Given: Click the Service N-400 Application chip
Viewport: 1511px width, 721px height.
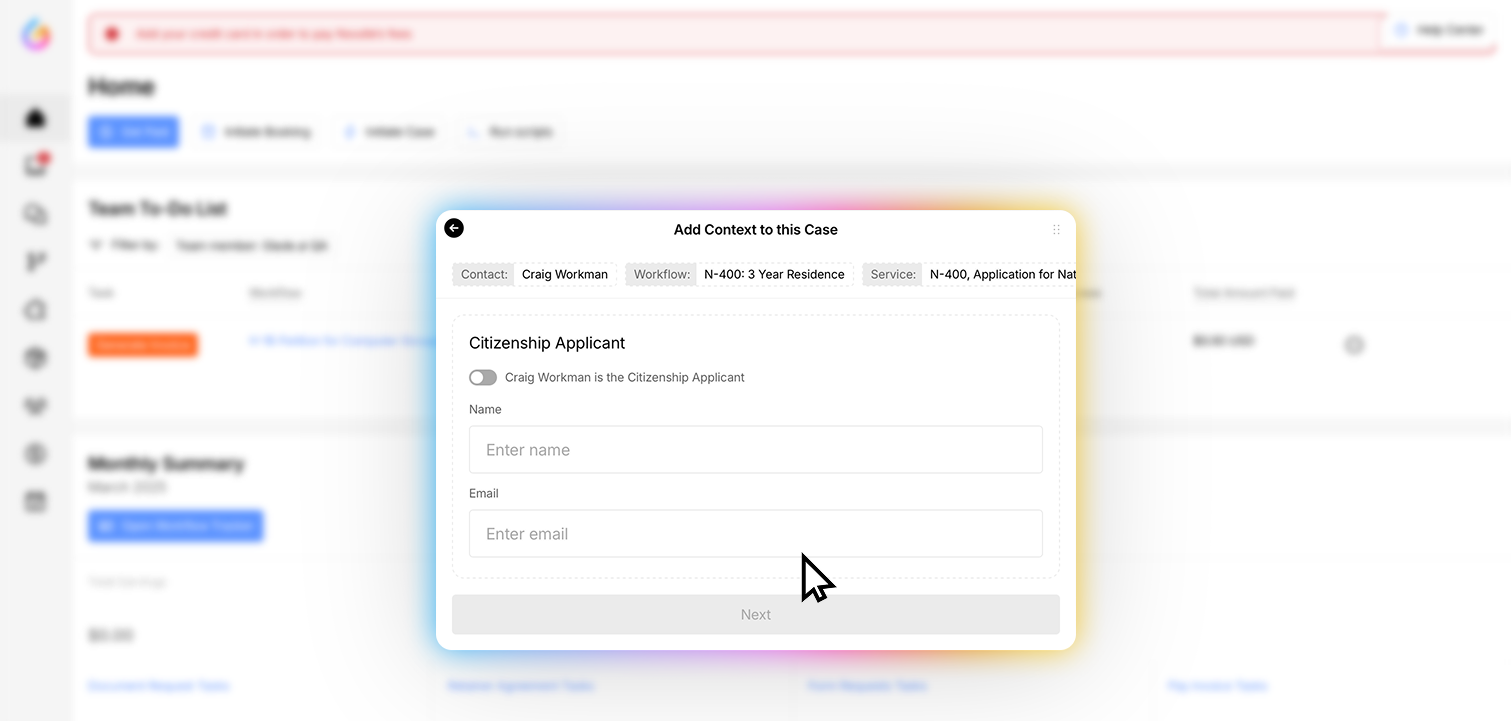Looking at the screenshot, I should [970, 274].
